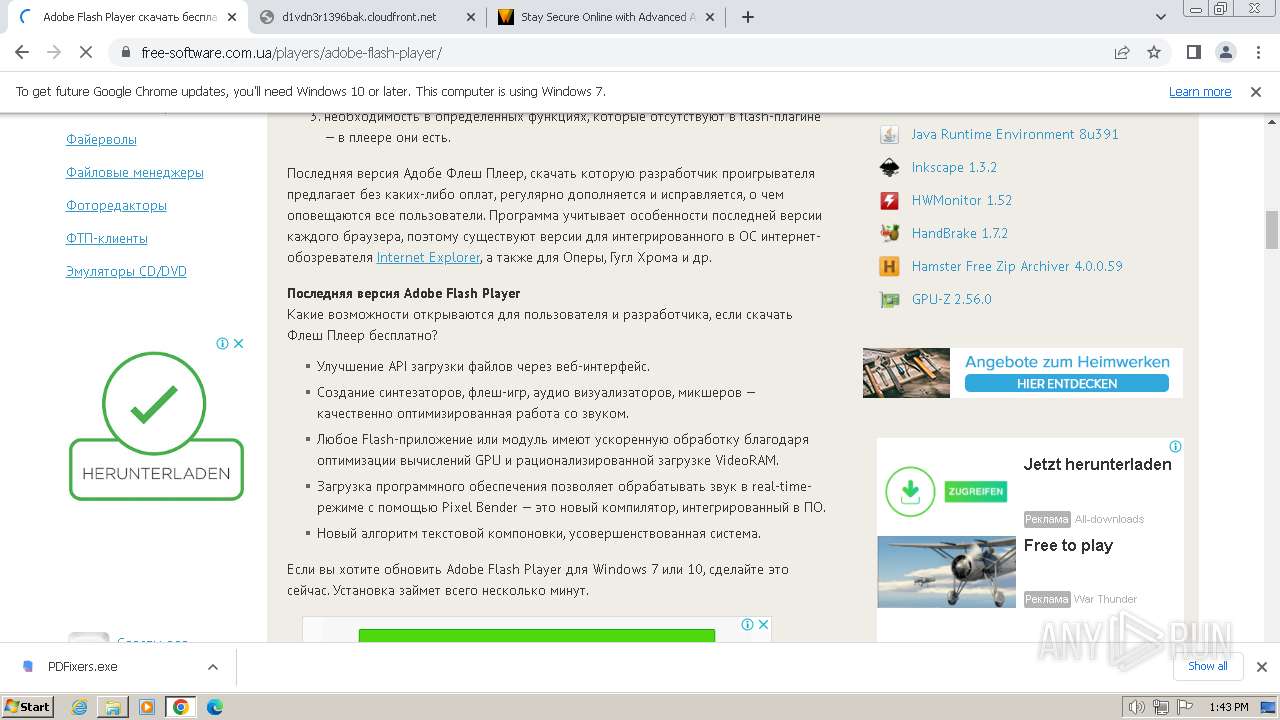The width and height of the screenshot is (1280, 720).
Task: Close the Adobe Flash Player tab
Action: tap(232, 17)
